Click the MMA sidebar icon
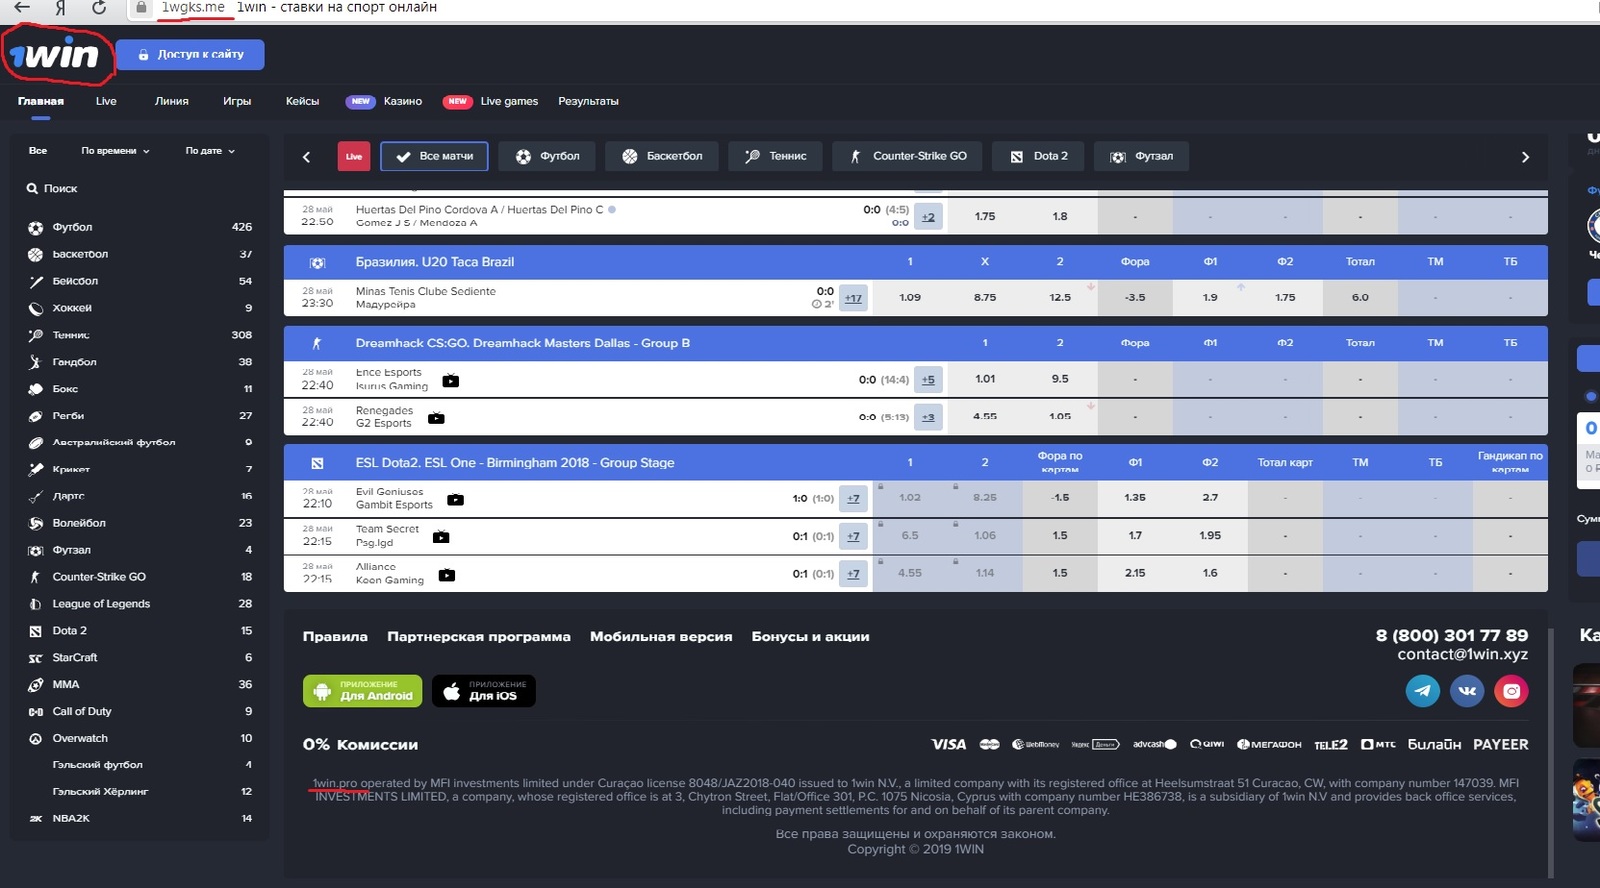Screen dimensions: 1600x888 coord(35,685)
